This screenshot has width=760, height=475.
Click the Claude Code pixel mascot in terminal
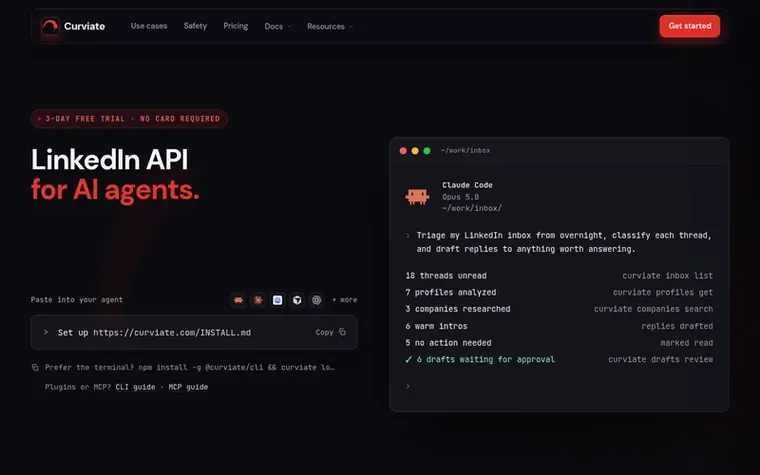tap(417, 196)
